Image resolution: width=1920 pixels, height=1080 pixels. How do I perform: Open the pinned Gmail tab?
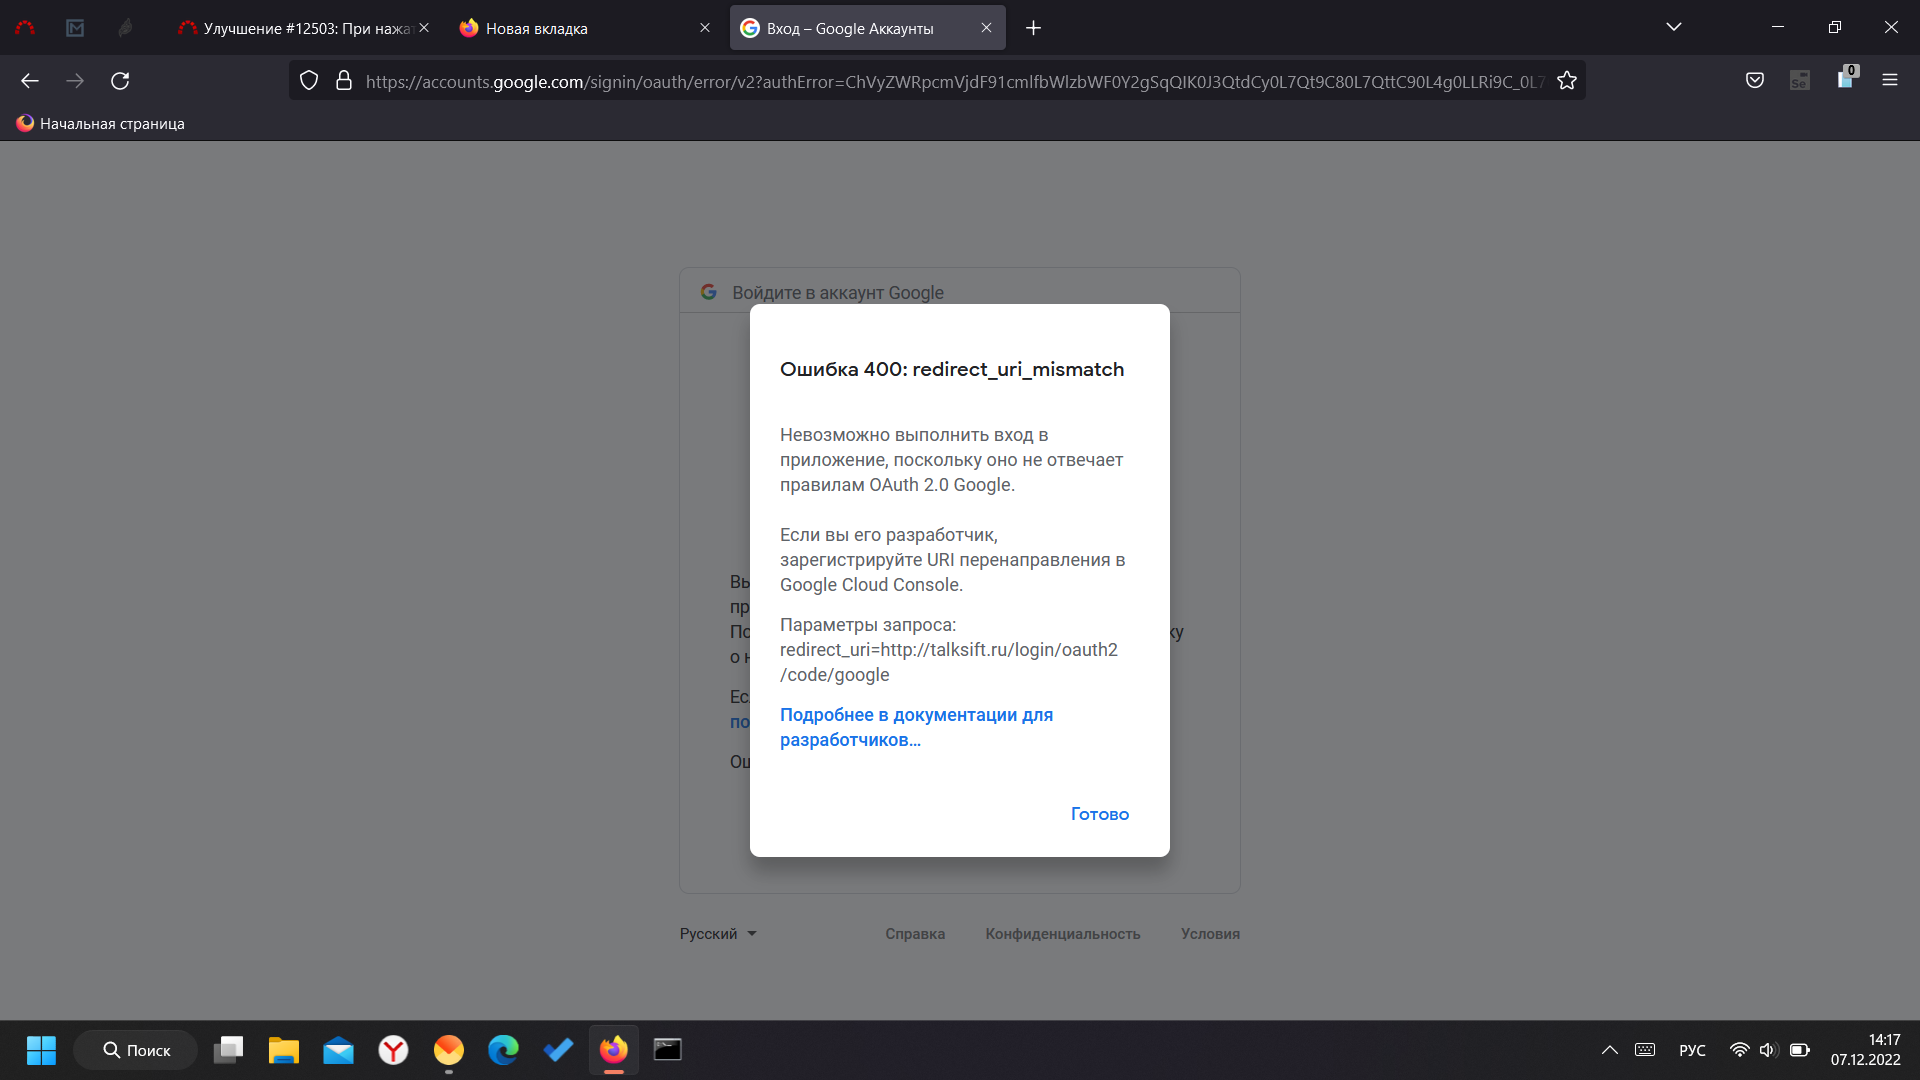(x=75, y=28)
